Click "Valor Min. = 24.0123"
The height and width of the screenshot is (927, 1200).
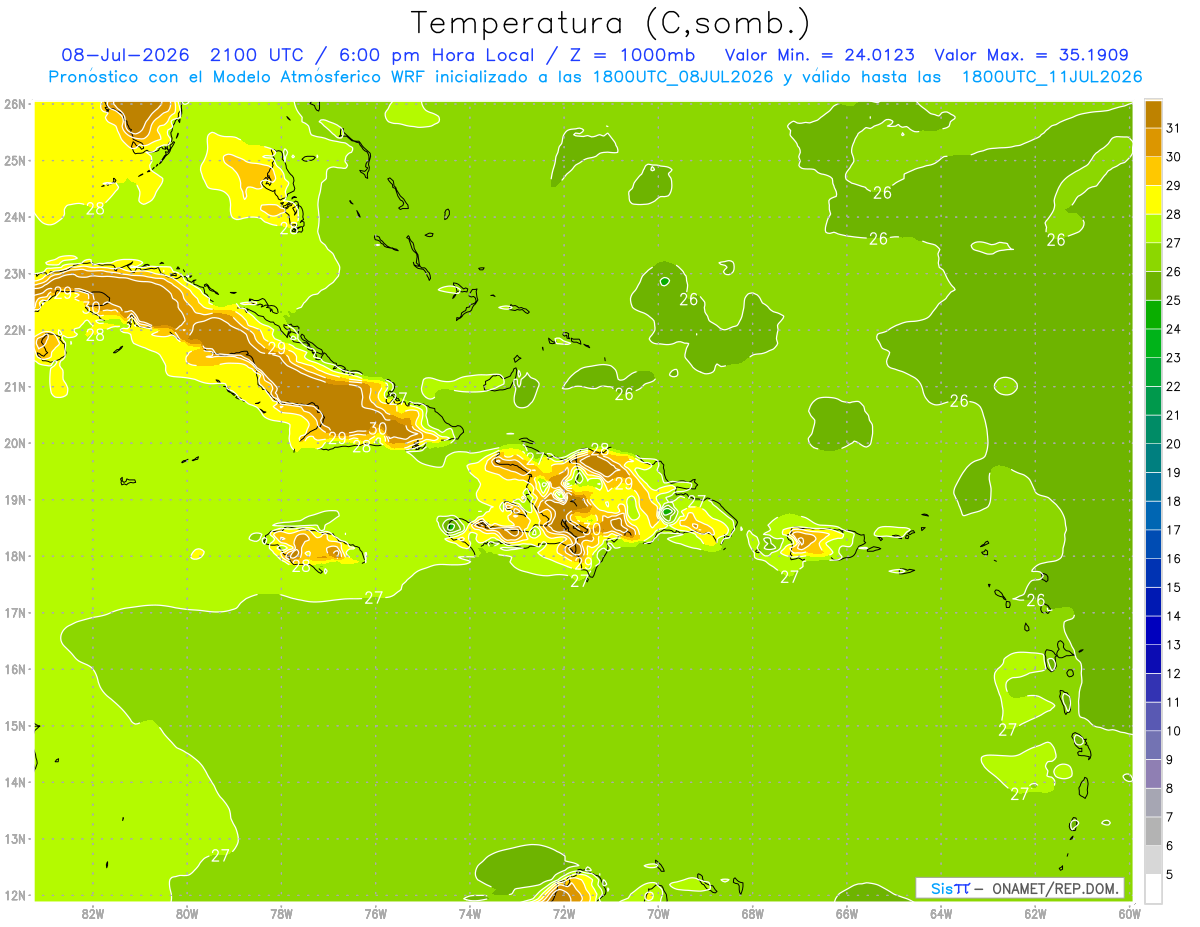click(819, 55)
